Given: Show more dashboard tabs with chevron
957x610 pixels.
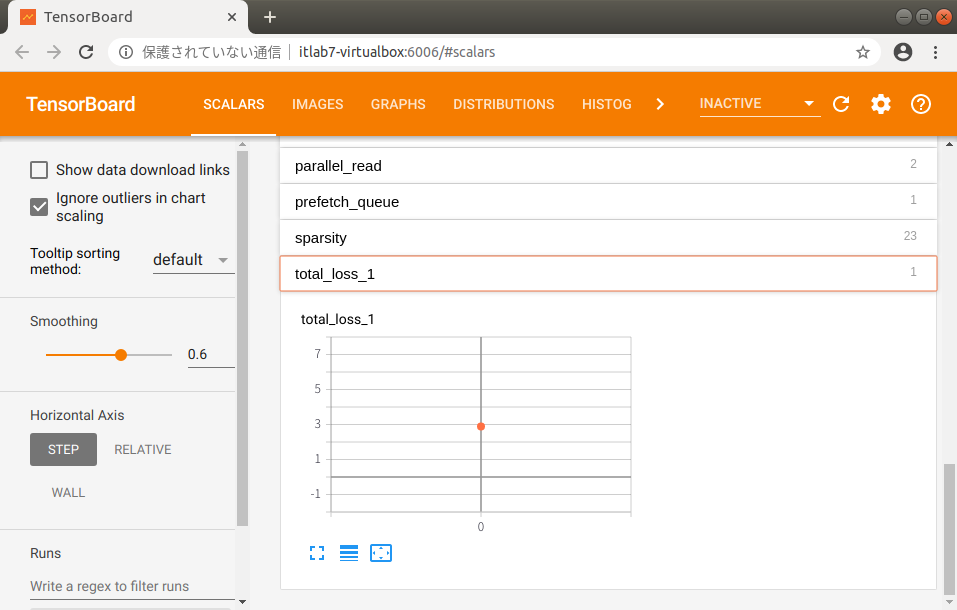Looking at the screenshot, I should coord(660,104).
